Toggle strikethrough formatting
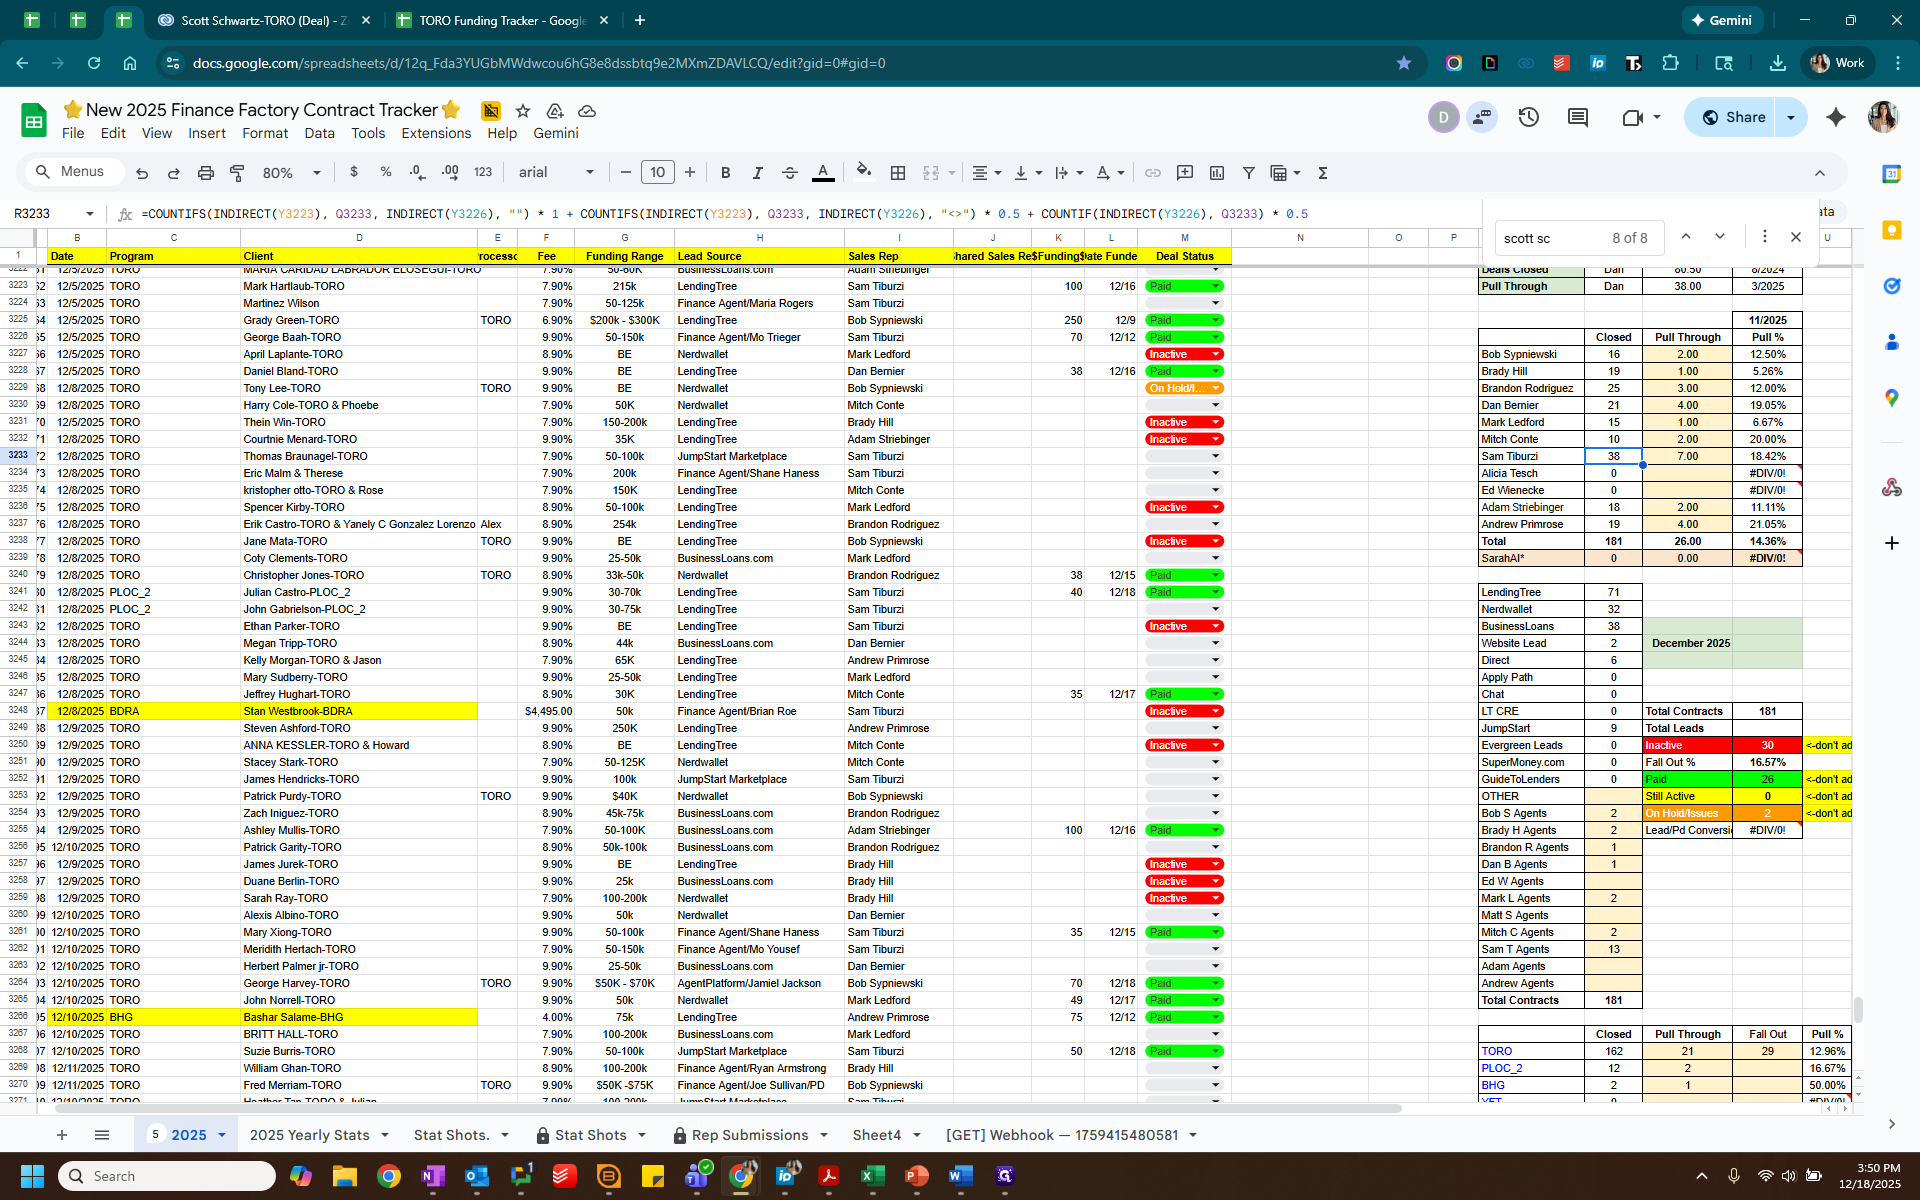 789,173
